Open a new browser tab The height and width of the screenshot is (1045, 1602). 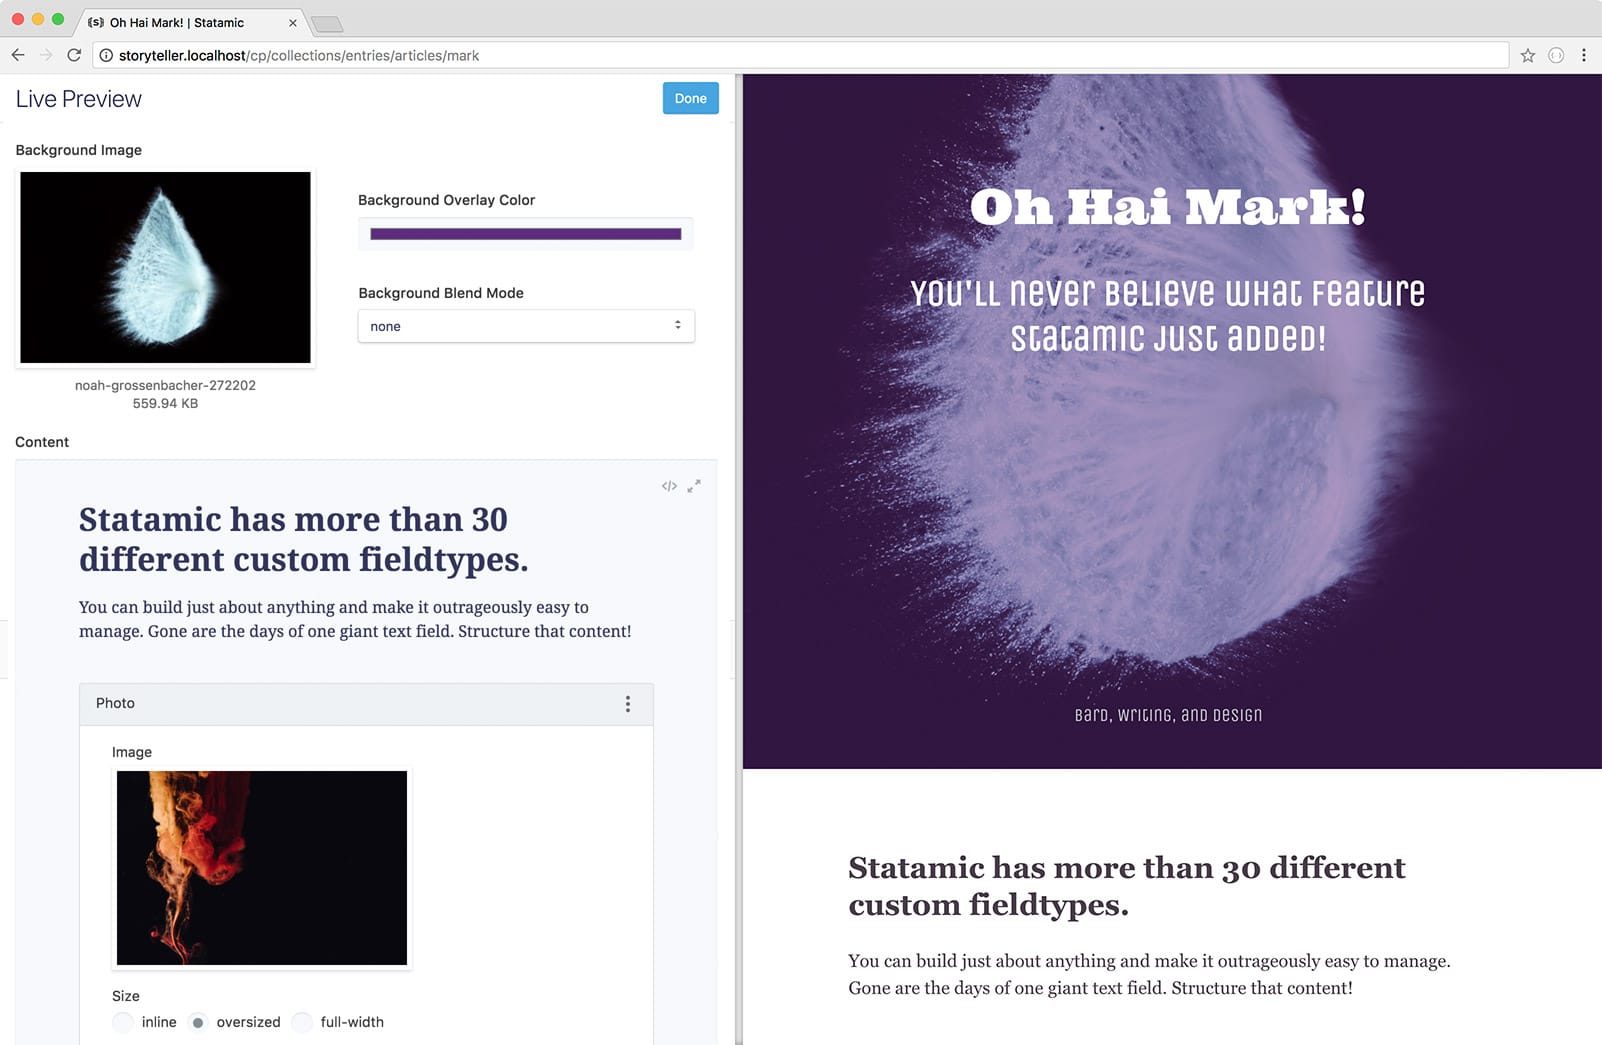(x=327, y=24)
